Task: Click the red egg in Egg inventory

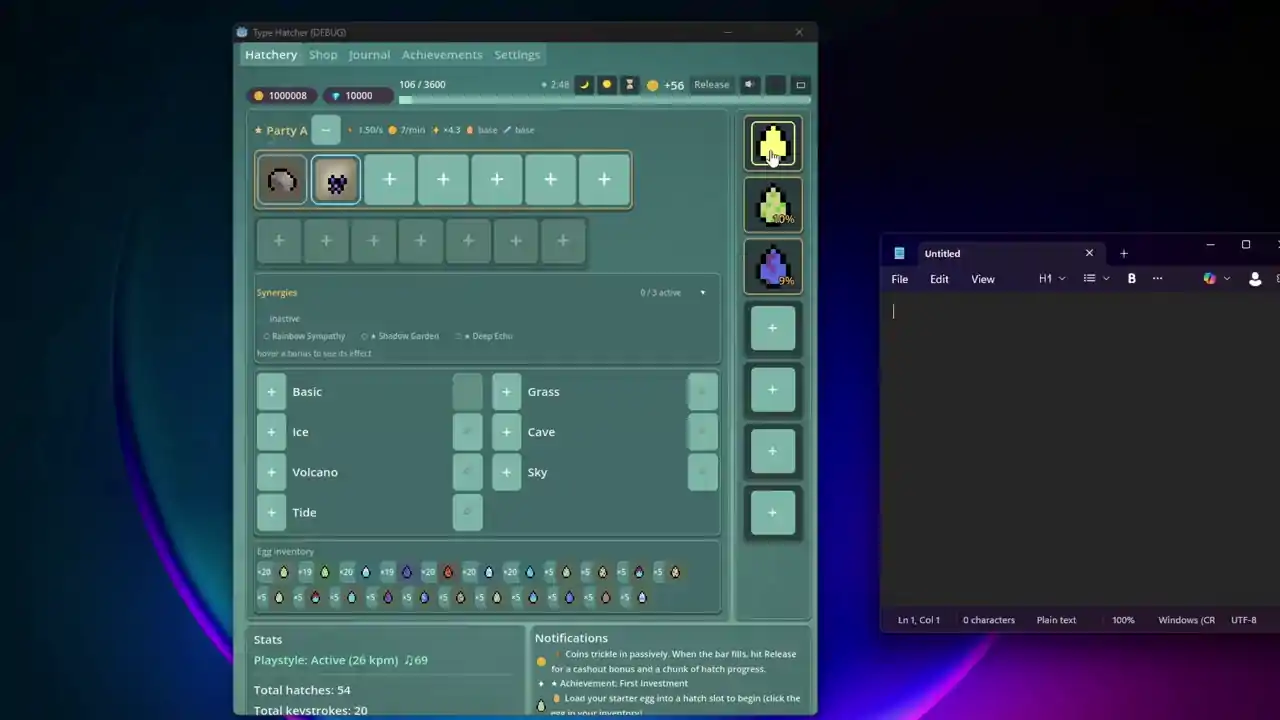Action: tap(448, 572)
